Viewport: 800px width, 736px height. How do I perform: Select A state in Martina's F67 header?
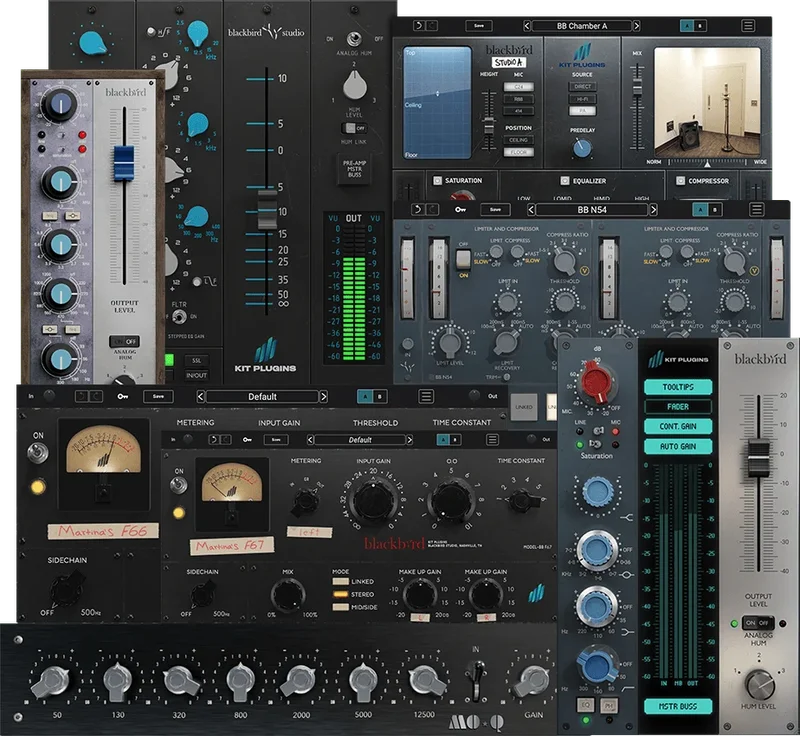443,440
